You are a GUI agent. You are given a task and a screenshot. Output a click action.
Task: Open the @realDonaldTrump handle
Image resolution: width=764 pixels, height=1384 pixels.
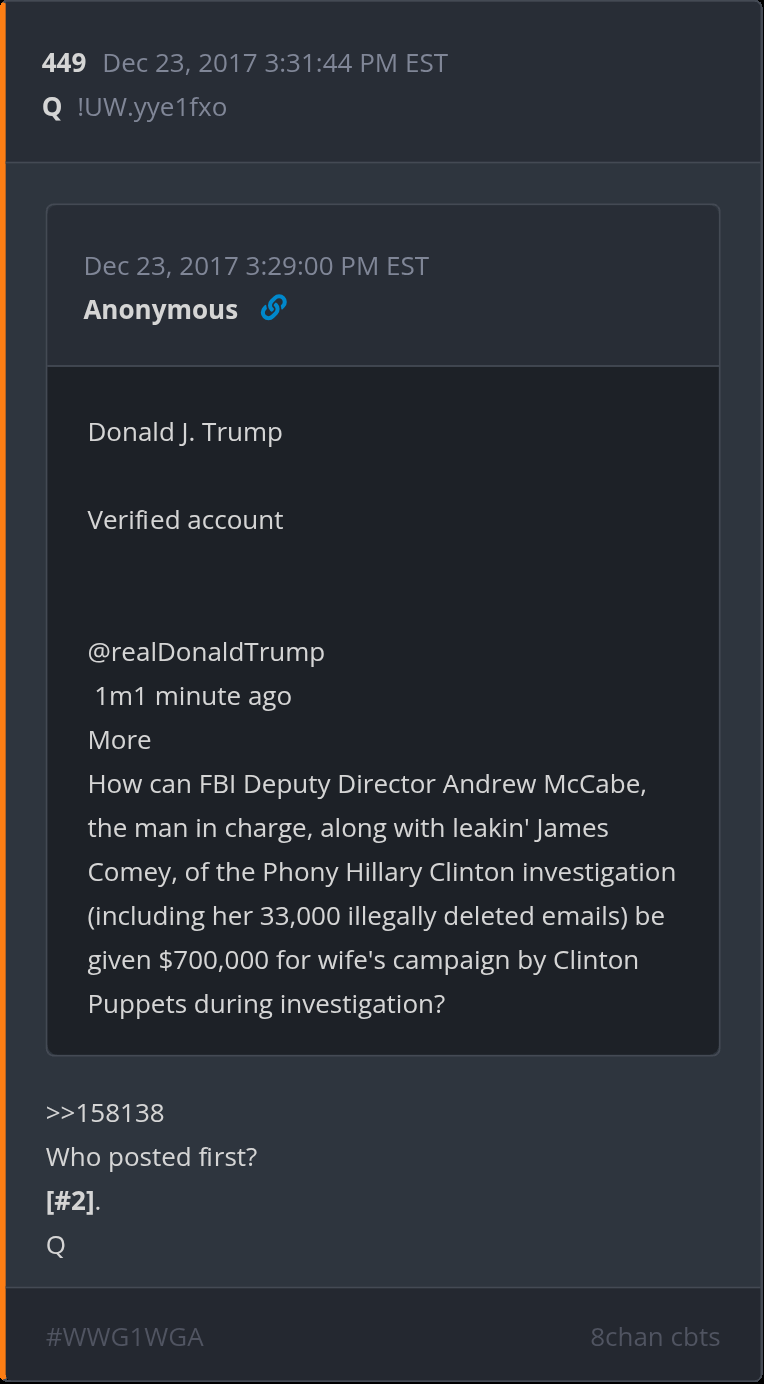(x=206, y=652)
